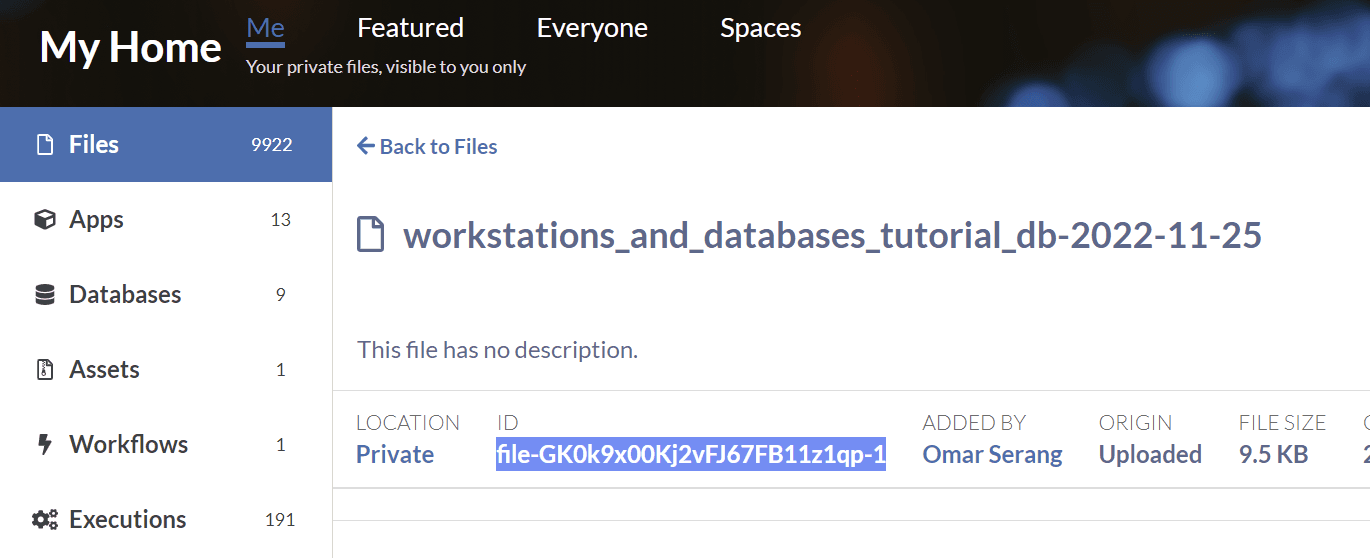Click the highlighted file ID text

(x=691, y=454)
